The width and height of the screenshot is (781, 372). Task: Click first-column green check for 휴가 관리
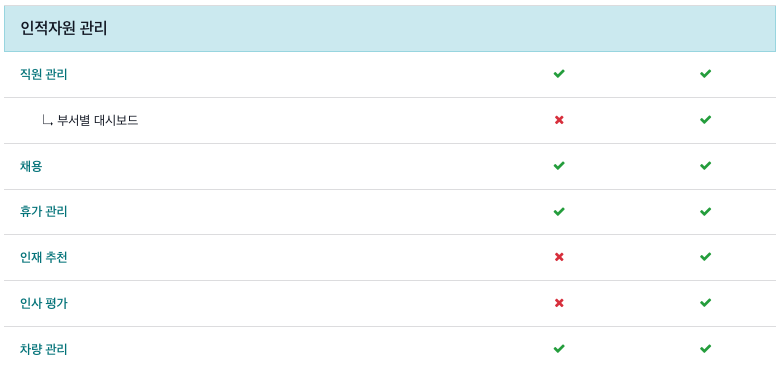(559, 212)
